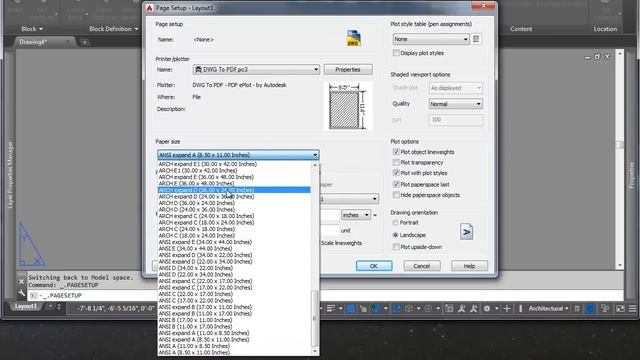Select ARCH expand C (24.00 x 18.00 Inches)
The width and height of the screenshot is (640, 360).
click(234, 216)
